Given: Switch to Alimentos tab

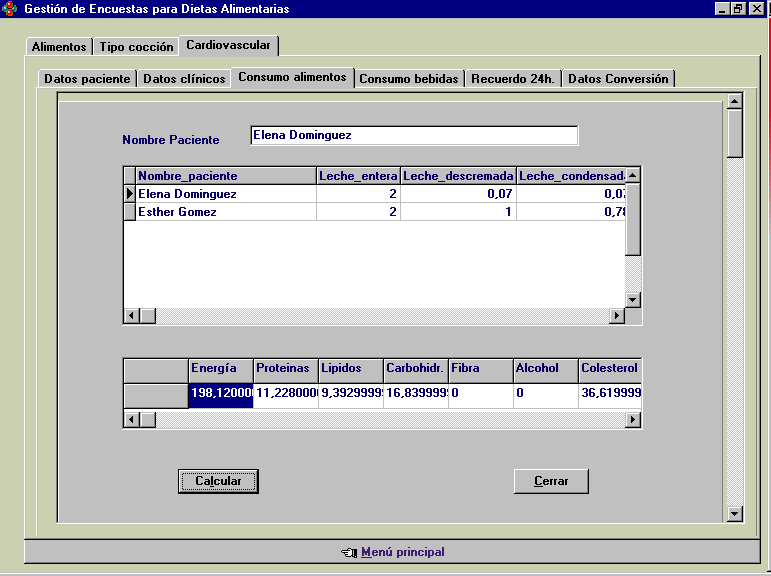Looking at the screenshot, I should pyautogui.click(x=59, y=47).
